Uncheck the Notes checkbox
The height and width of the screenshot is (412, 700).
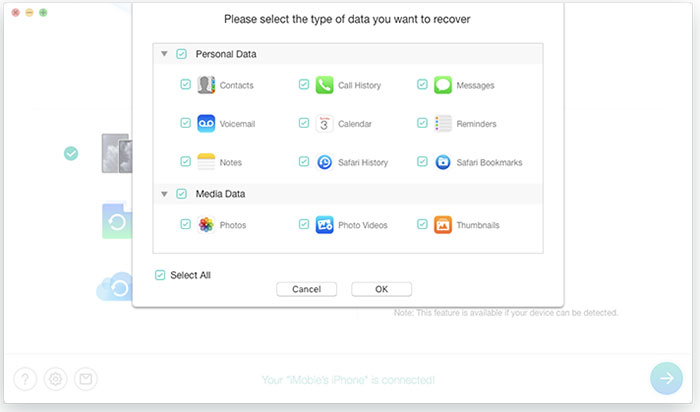coord(185,161)
